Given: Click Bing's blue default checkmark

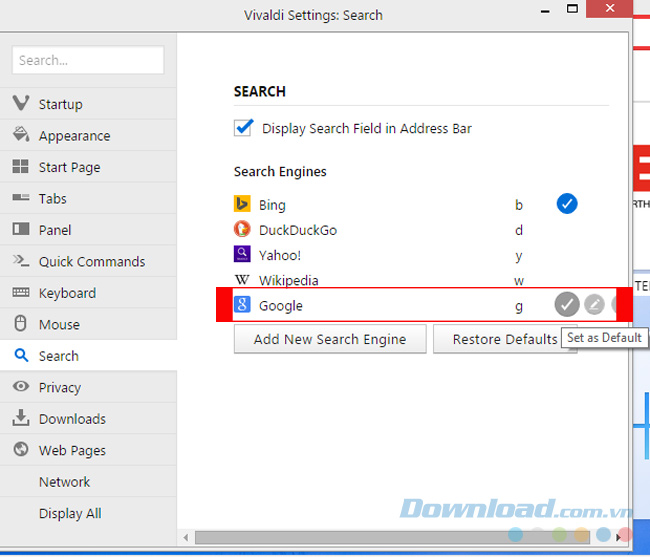Looking at the screenshot, I should coord(567,204).
